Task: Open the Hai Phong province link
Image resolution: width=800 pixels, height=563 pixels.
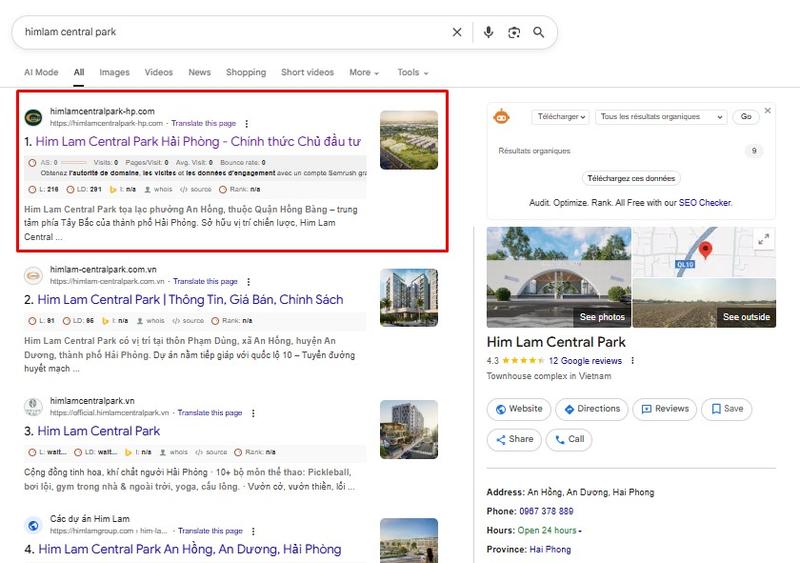Action: (x=550, y=550)
